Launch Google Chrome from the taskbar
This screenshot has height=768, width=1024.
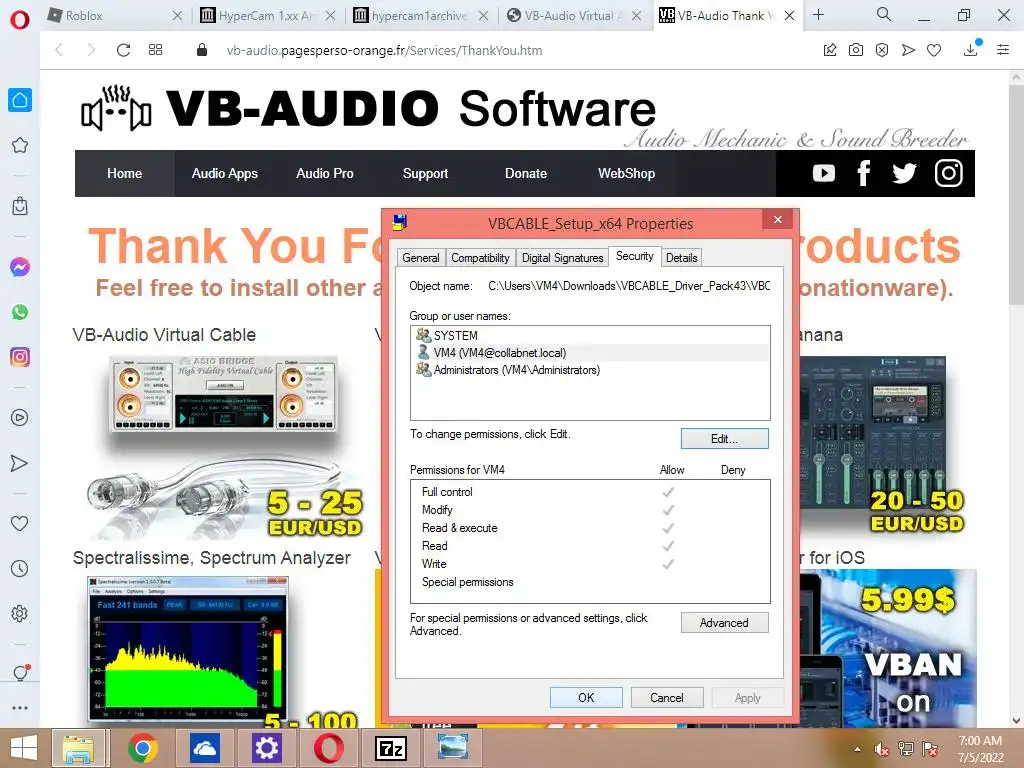pos(142,748)
